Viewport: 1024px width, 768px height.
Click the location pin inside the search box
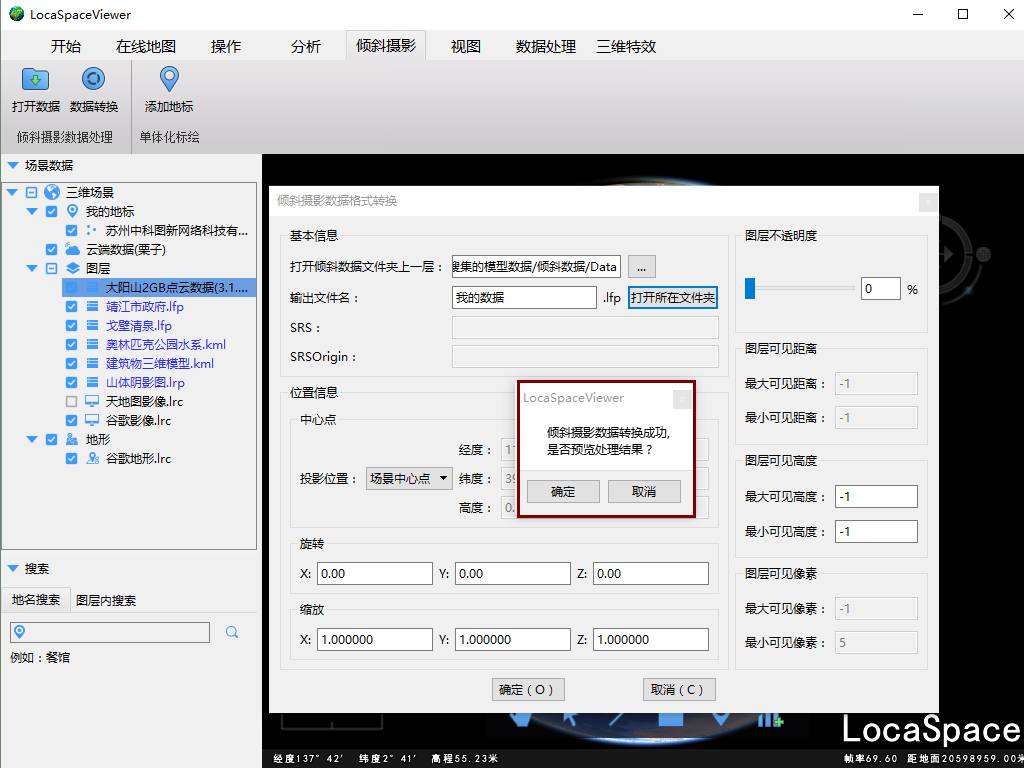tap(20, 632)
